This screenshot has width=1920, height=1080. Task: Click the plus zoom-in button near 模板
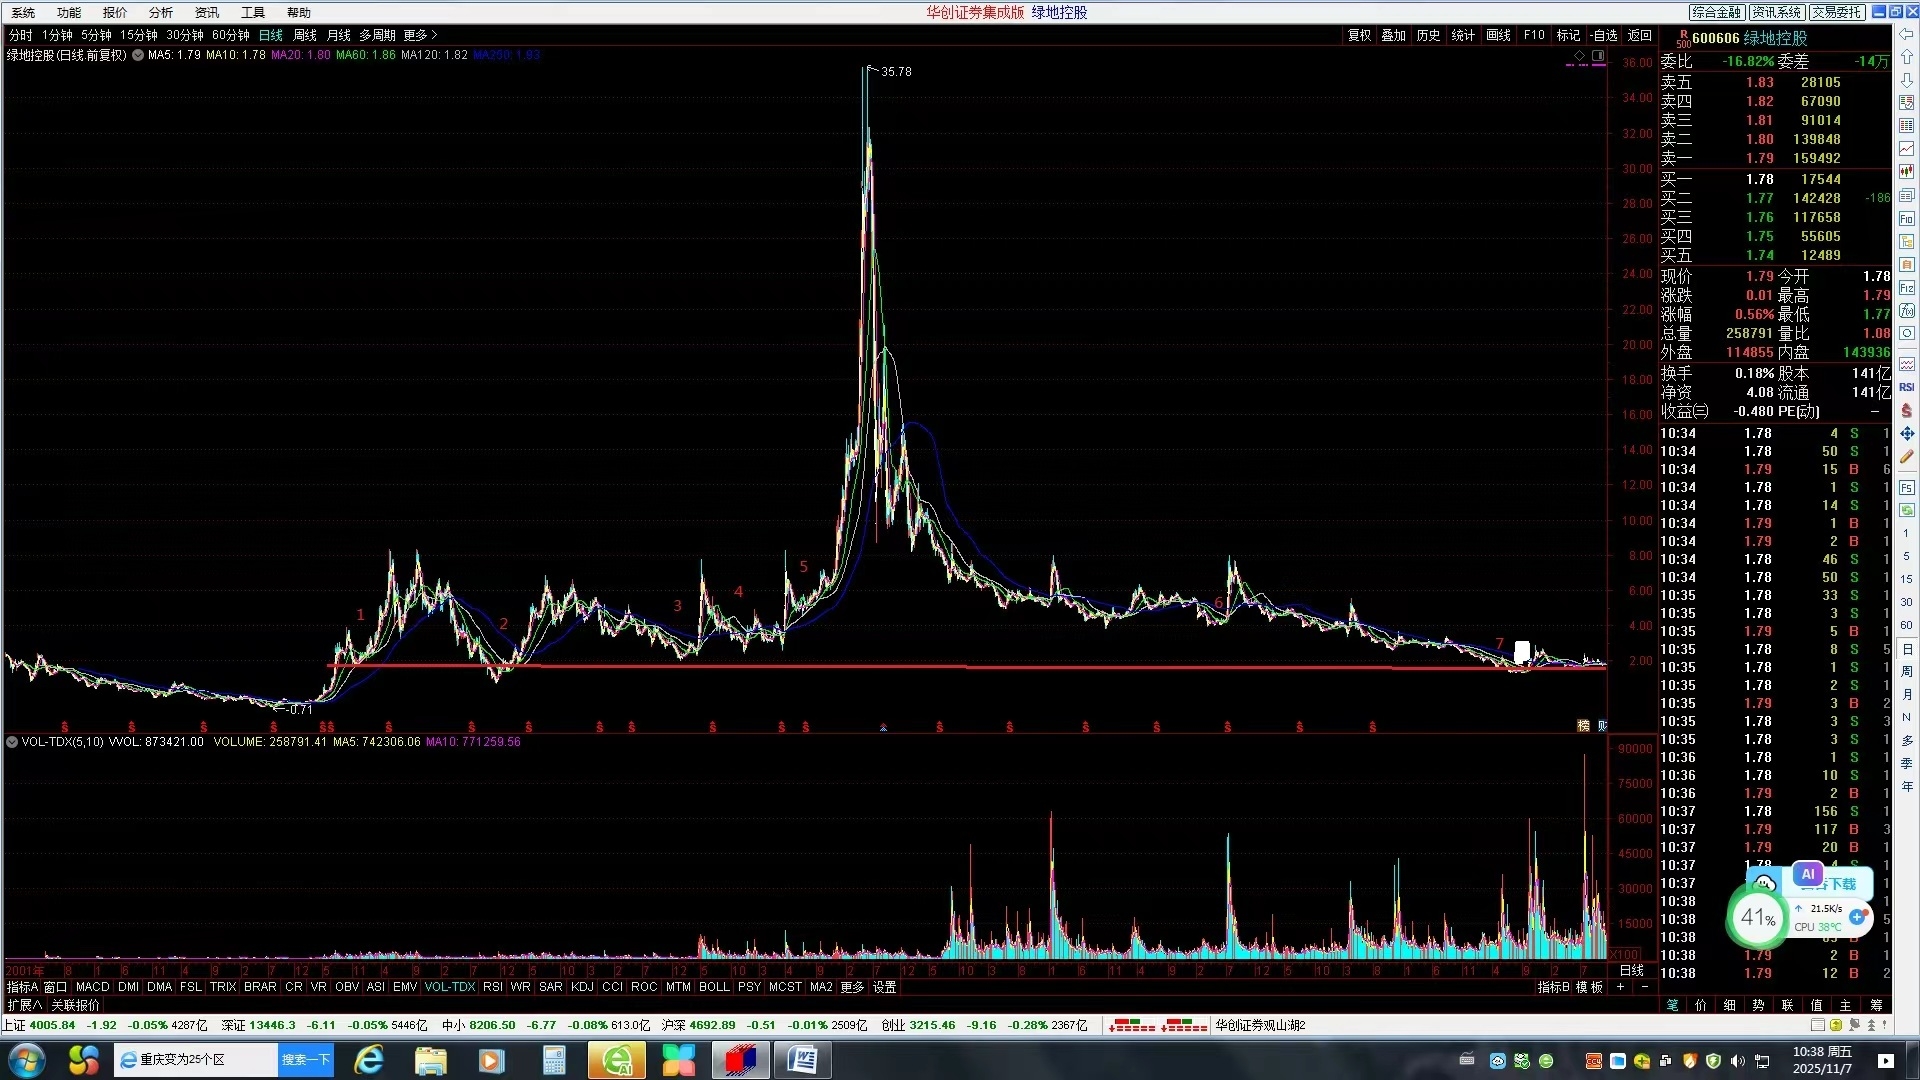pyautogui.click(x=1621, y=987)
